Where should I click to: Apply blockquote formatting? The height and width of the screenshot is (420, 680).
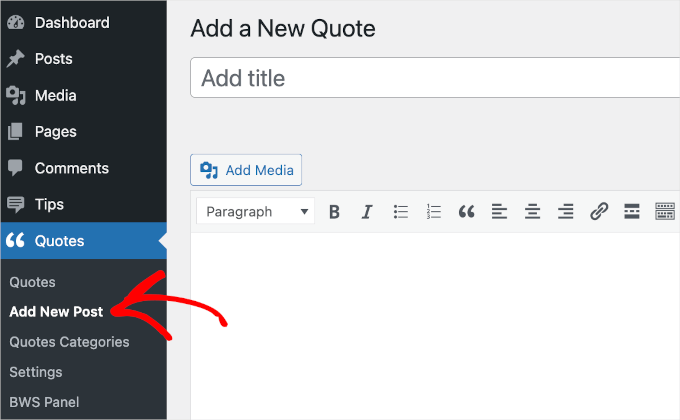466,211
